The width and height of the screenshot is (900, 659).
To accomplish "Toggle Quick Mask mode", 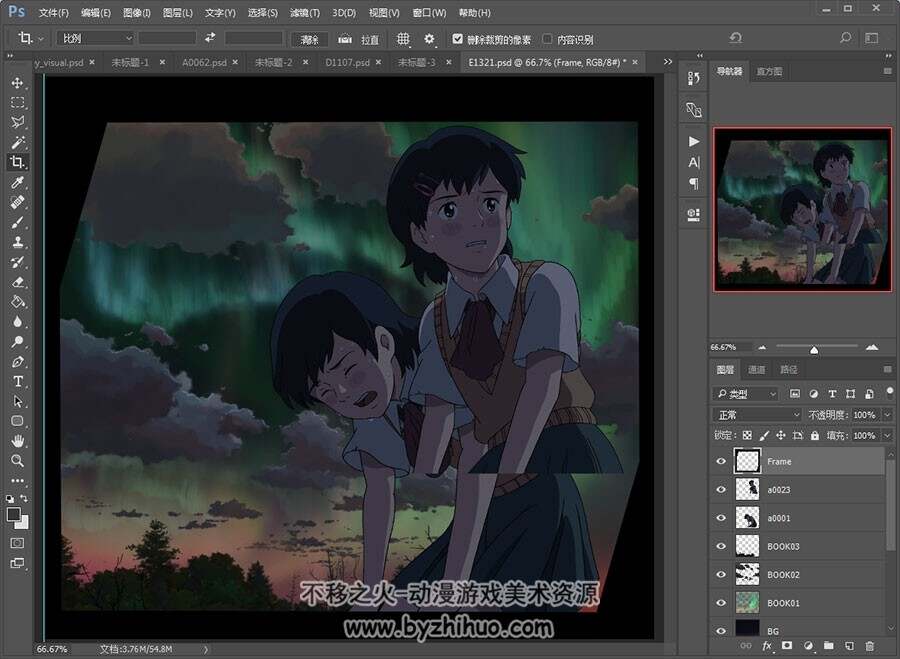I will [17, 542].
